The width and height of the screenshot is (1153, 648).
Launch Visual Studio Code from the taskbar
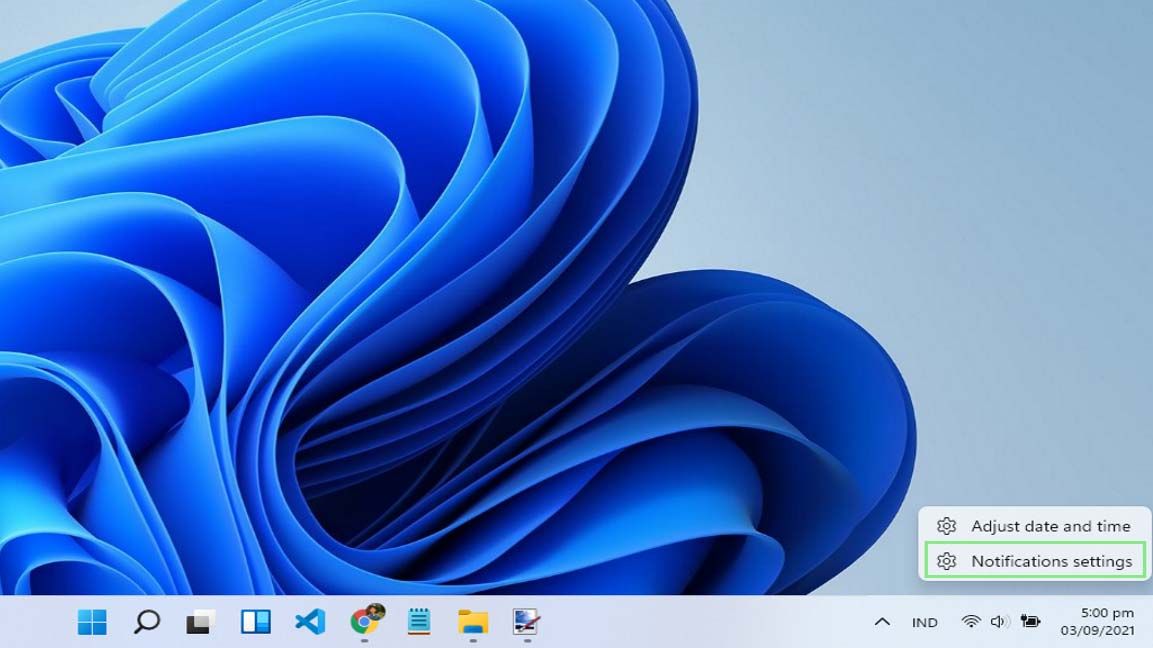coord(310,622)
